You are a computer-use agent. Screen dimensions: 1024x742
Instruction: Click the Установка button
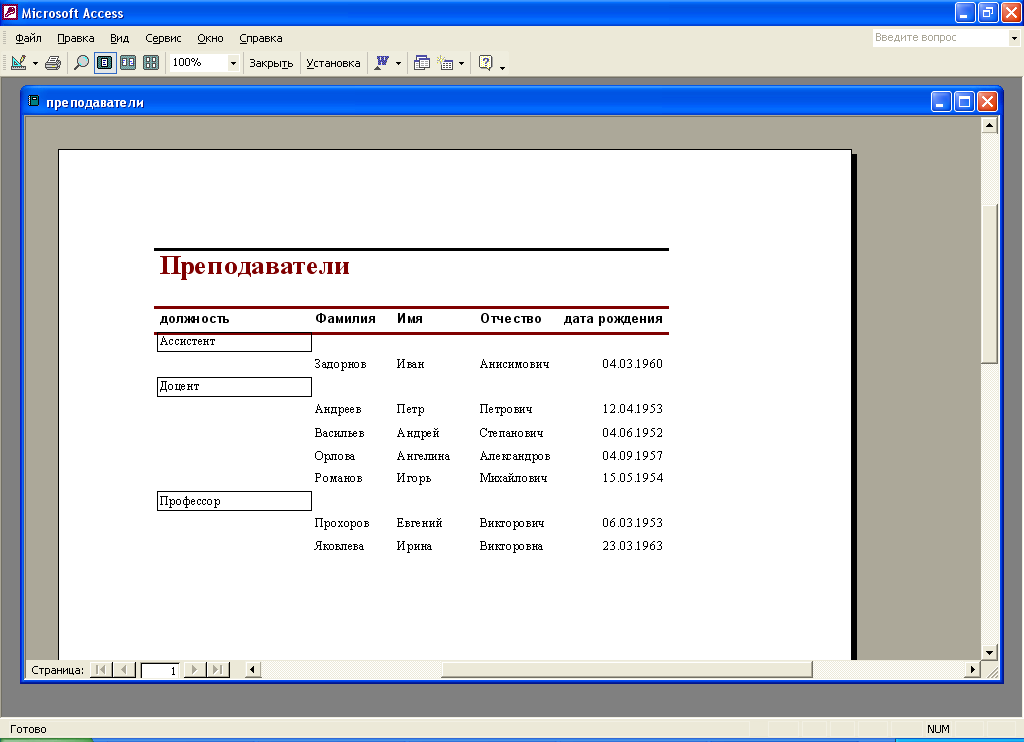point(333,63)
